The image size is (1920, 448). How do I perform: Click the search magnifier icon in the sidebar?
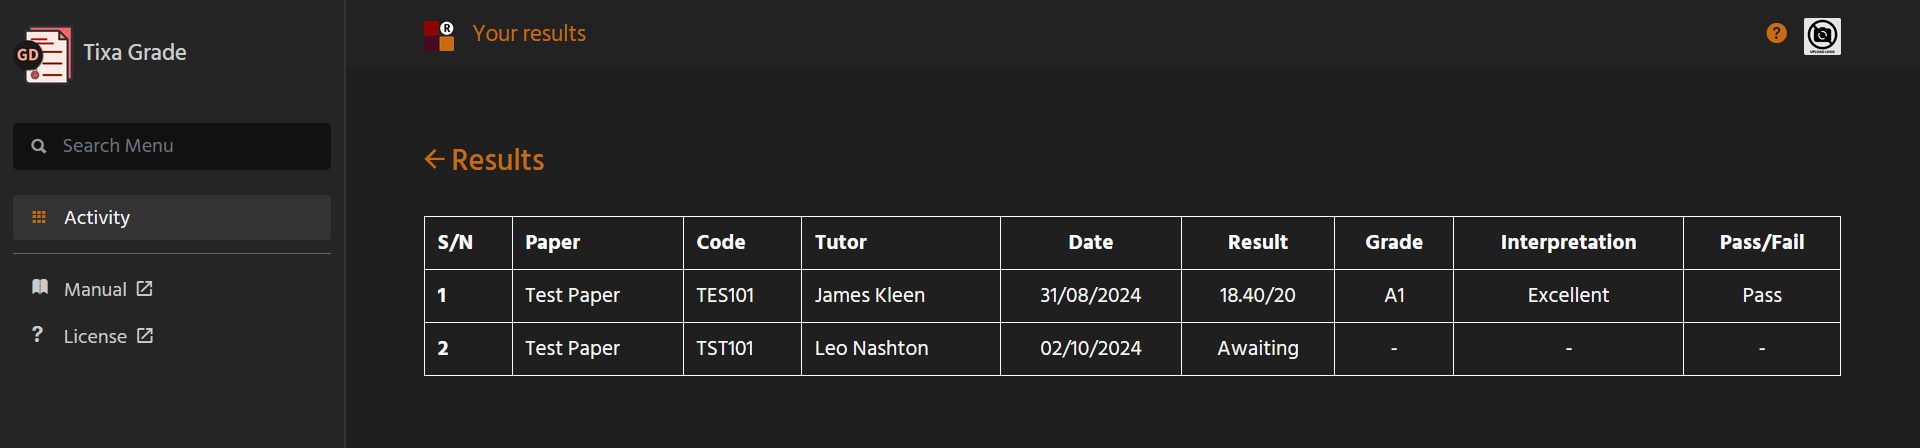click(39, 146)
